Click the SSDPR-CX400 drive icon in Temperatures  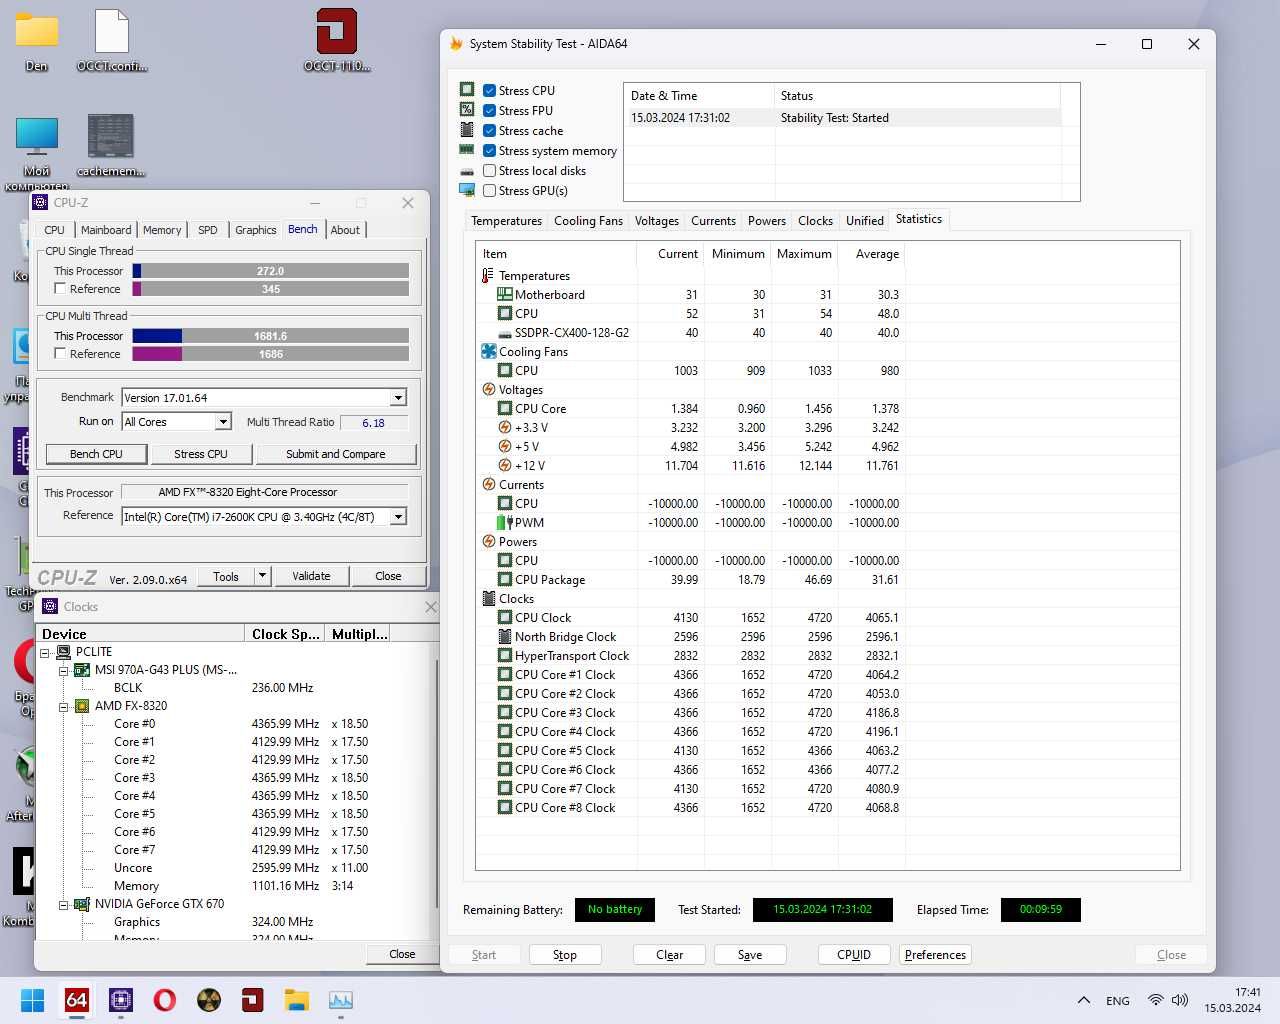click(504, 333)
